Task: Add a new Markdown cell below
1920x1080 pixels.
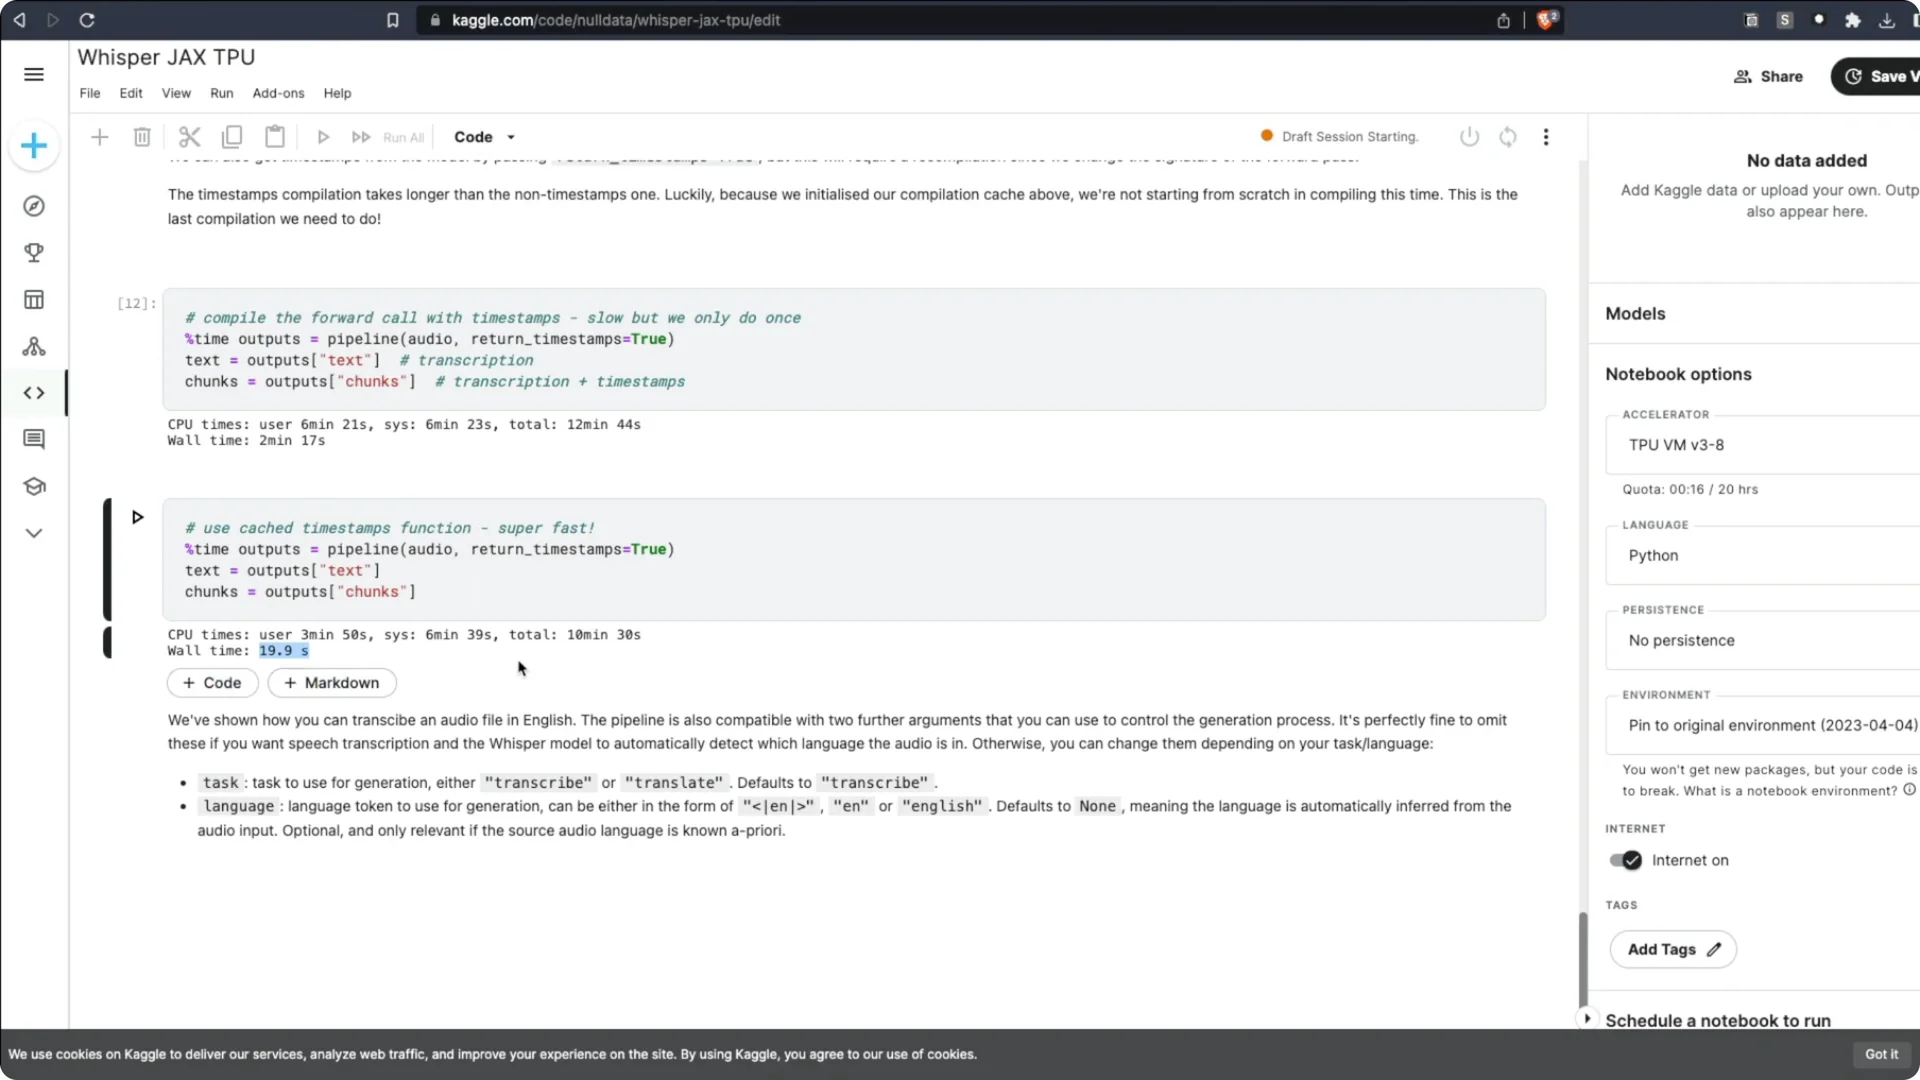Action: [x=332, y=683]
